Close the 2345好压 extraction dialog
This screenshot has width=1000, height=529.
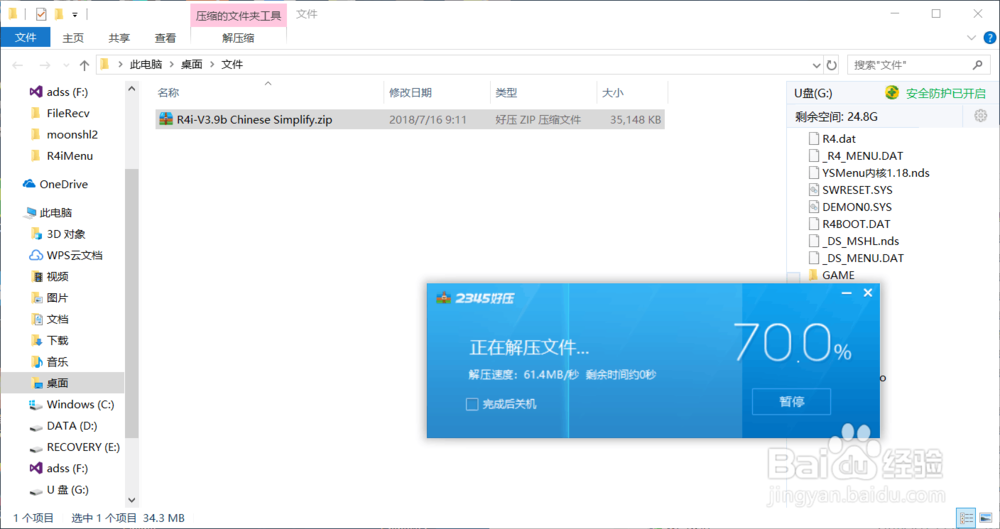pos(868,293)
